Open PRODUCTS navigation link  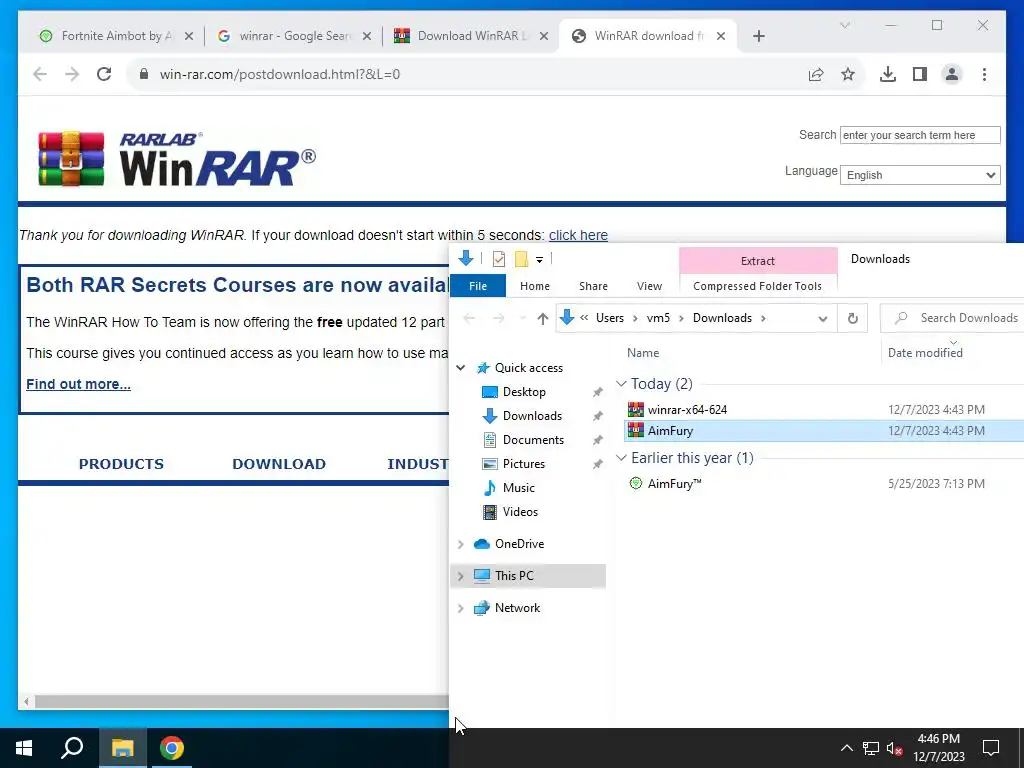(121, 464)
